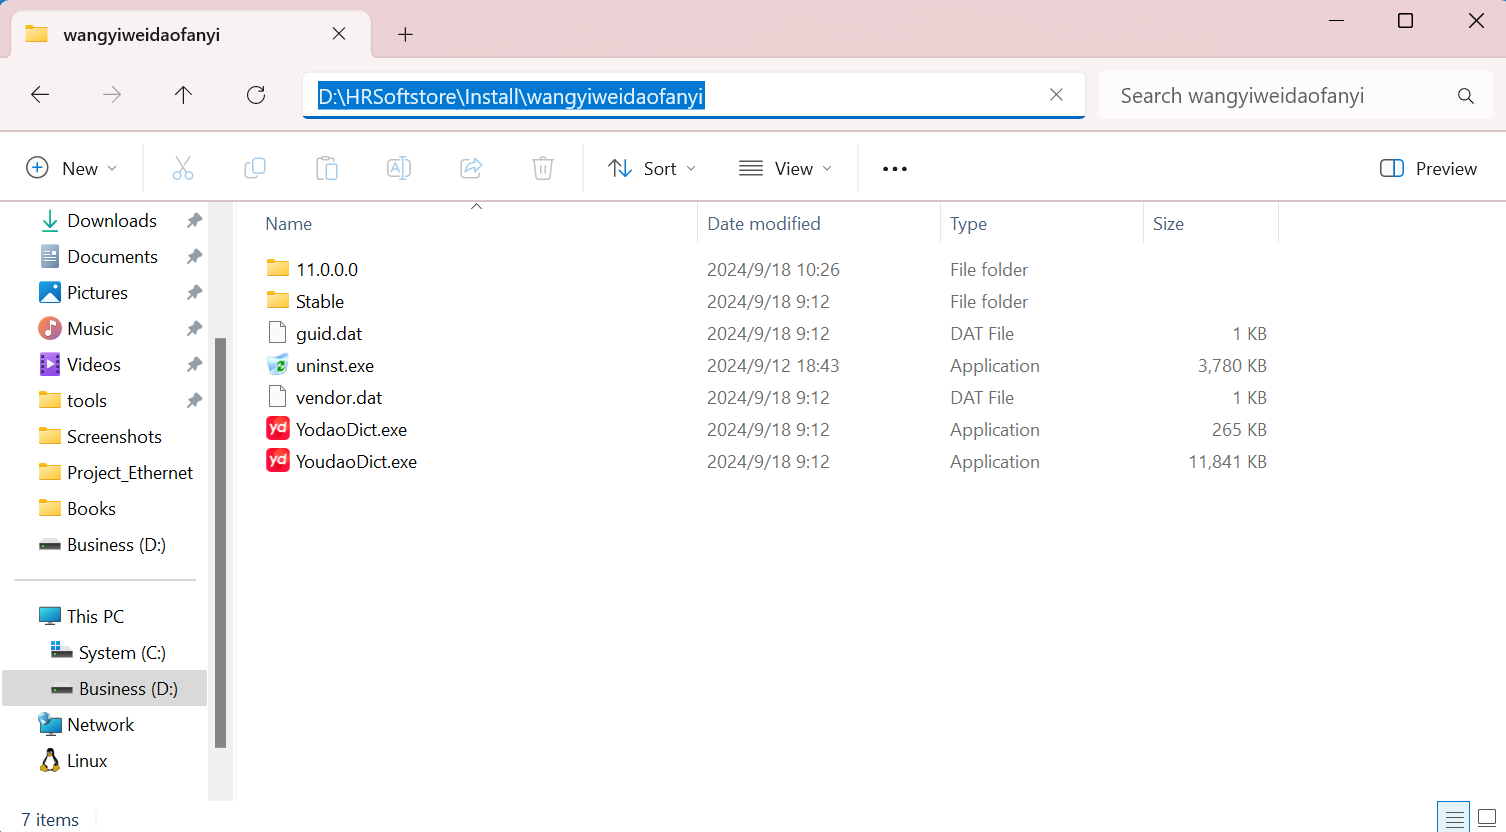Click the Delete trash icon
This screenshot has height=832, width=1506.
[x=543, y=167]
